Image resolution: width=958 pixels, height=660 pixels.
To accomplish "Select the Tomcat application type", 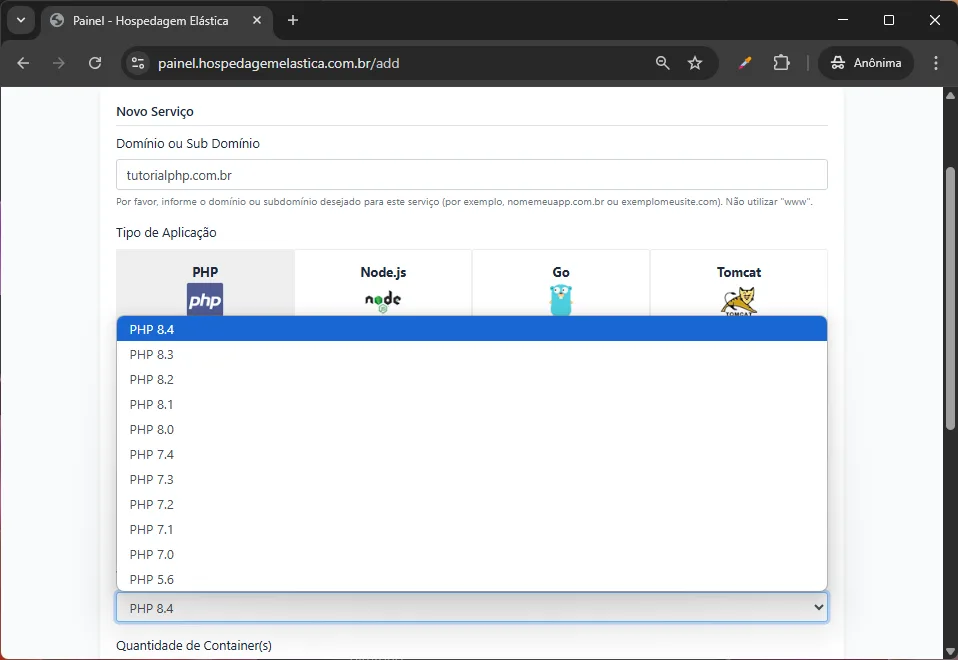I will pyautogui.click(x=739, y=283).
